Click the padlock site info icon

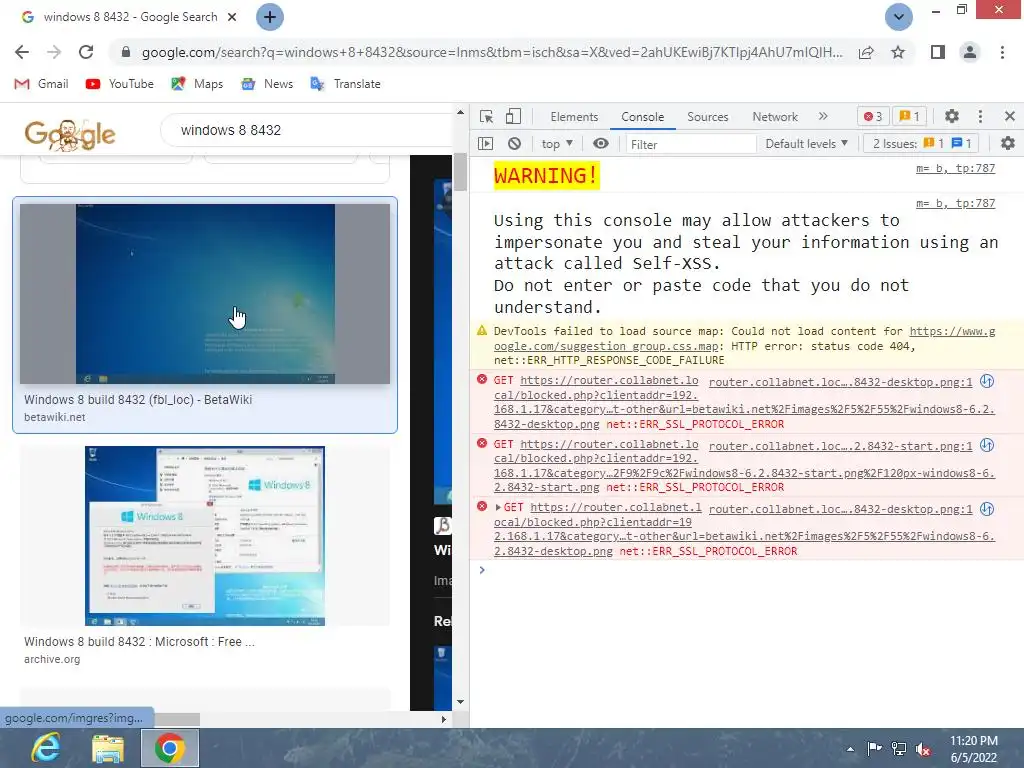(125, 52)
